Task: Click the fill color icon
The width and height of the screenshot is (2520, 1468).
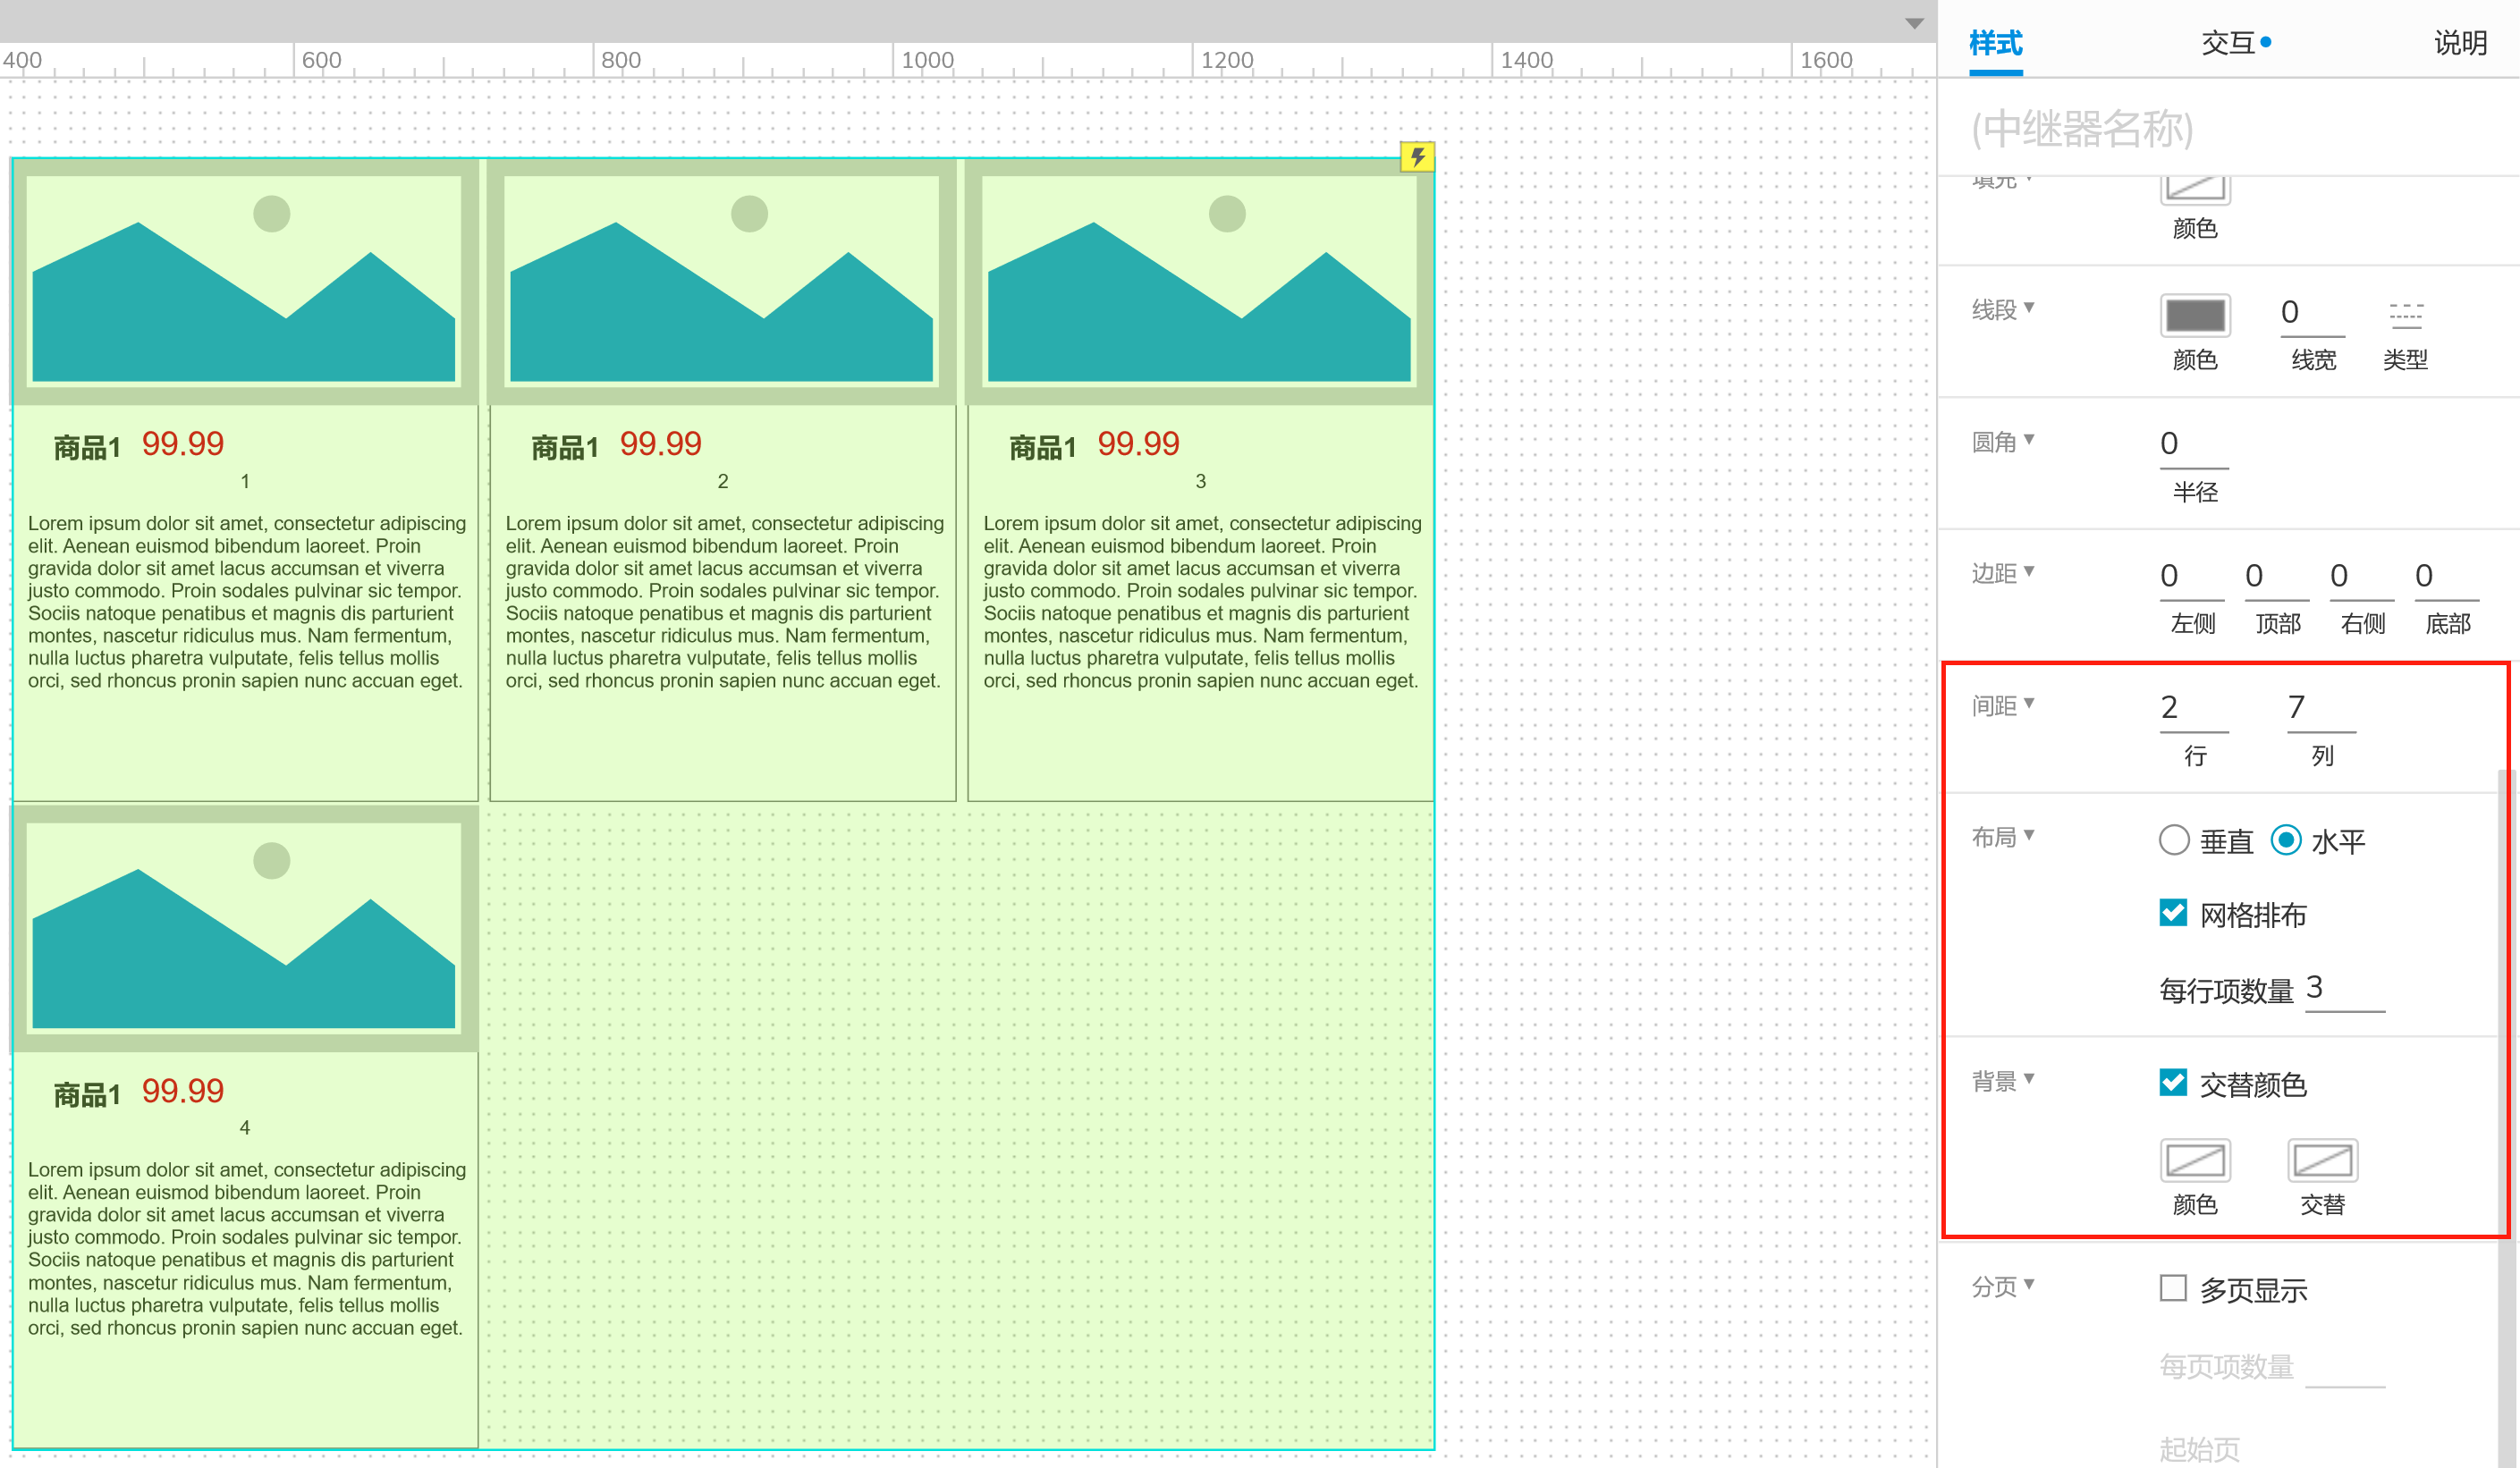Action: coord(2195,190)
